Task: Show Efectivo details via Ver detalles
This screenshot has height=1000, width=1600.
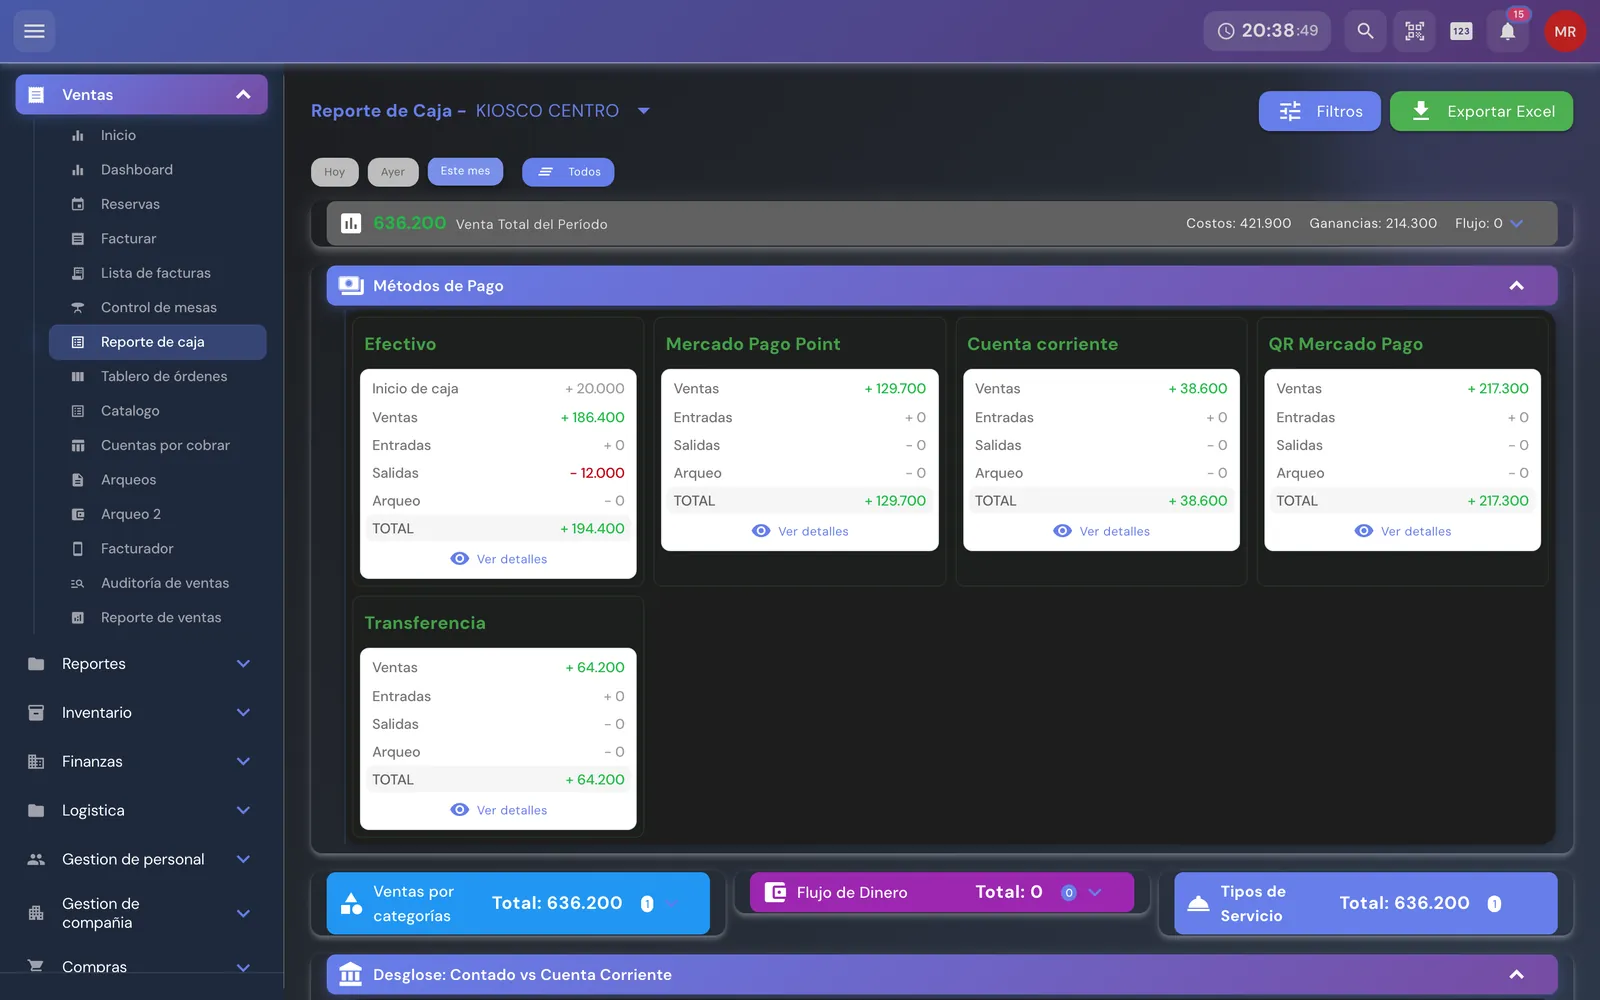Action: (x=498, y=559)
